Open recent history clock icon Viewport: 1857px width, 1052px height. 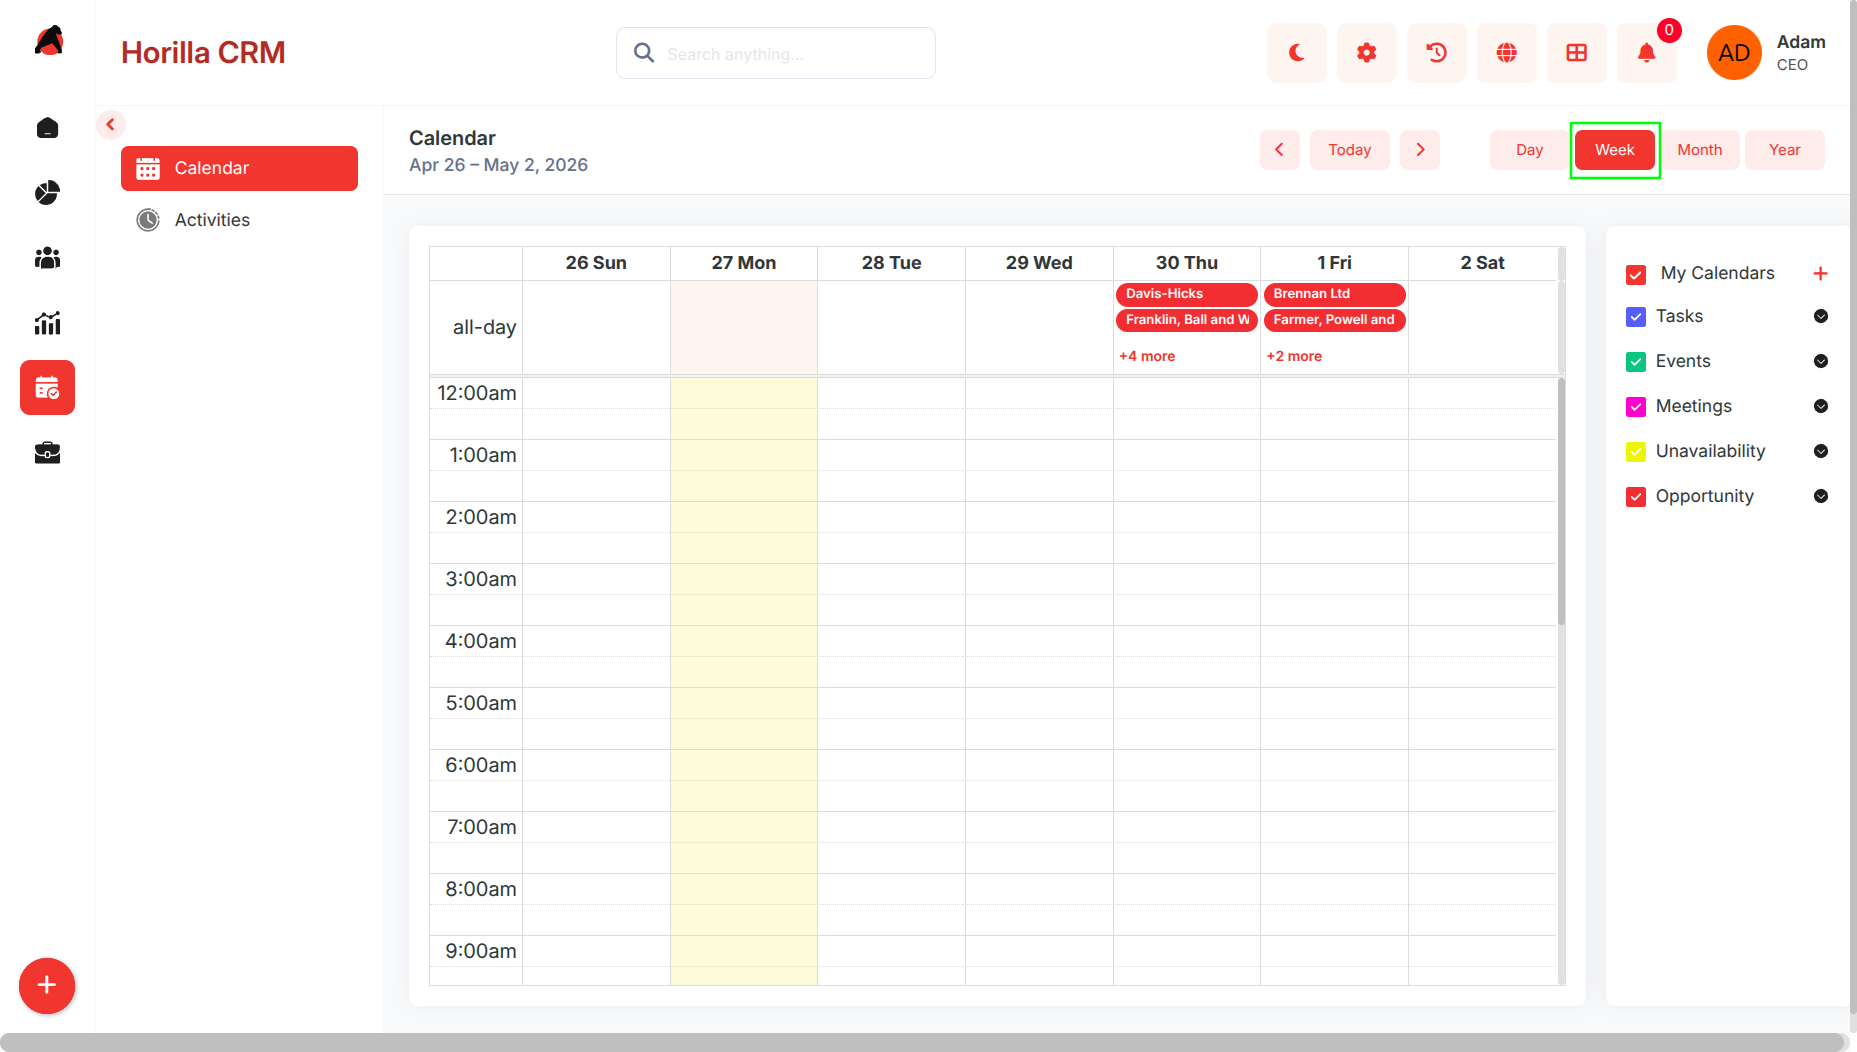coord(1436,53)
